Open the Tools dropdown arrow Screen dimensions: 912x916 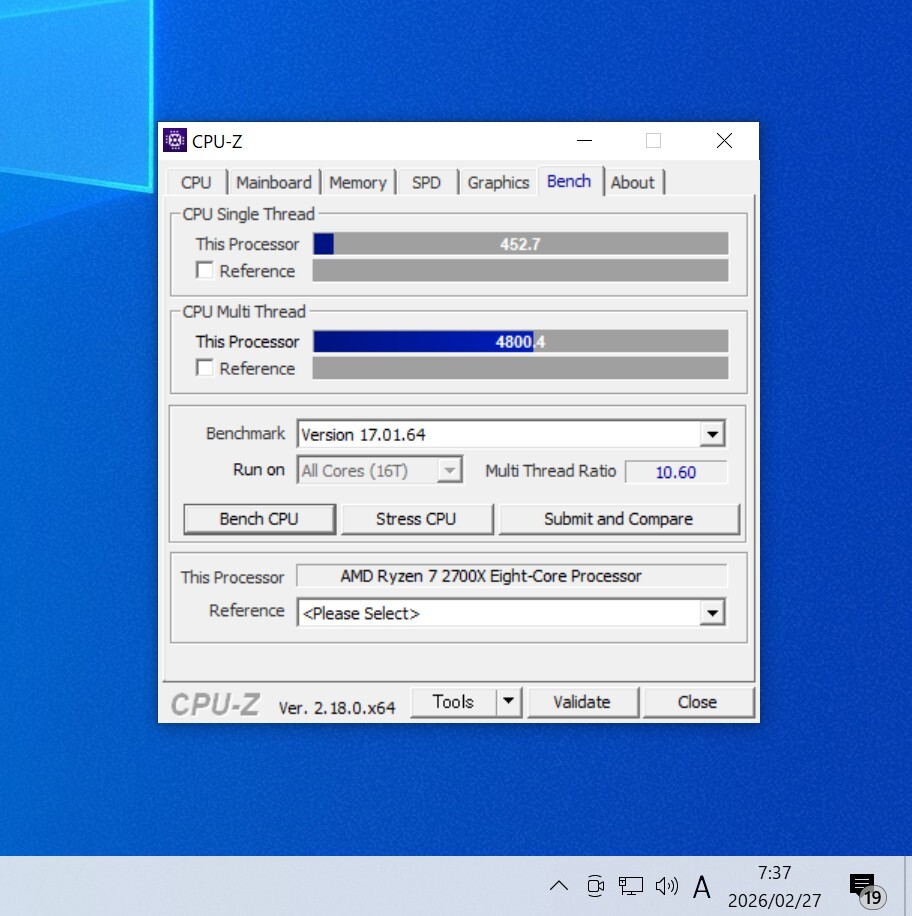pyautogui.click(x=509, y=701)
